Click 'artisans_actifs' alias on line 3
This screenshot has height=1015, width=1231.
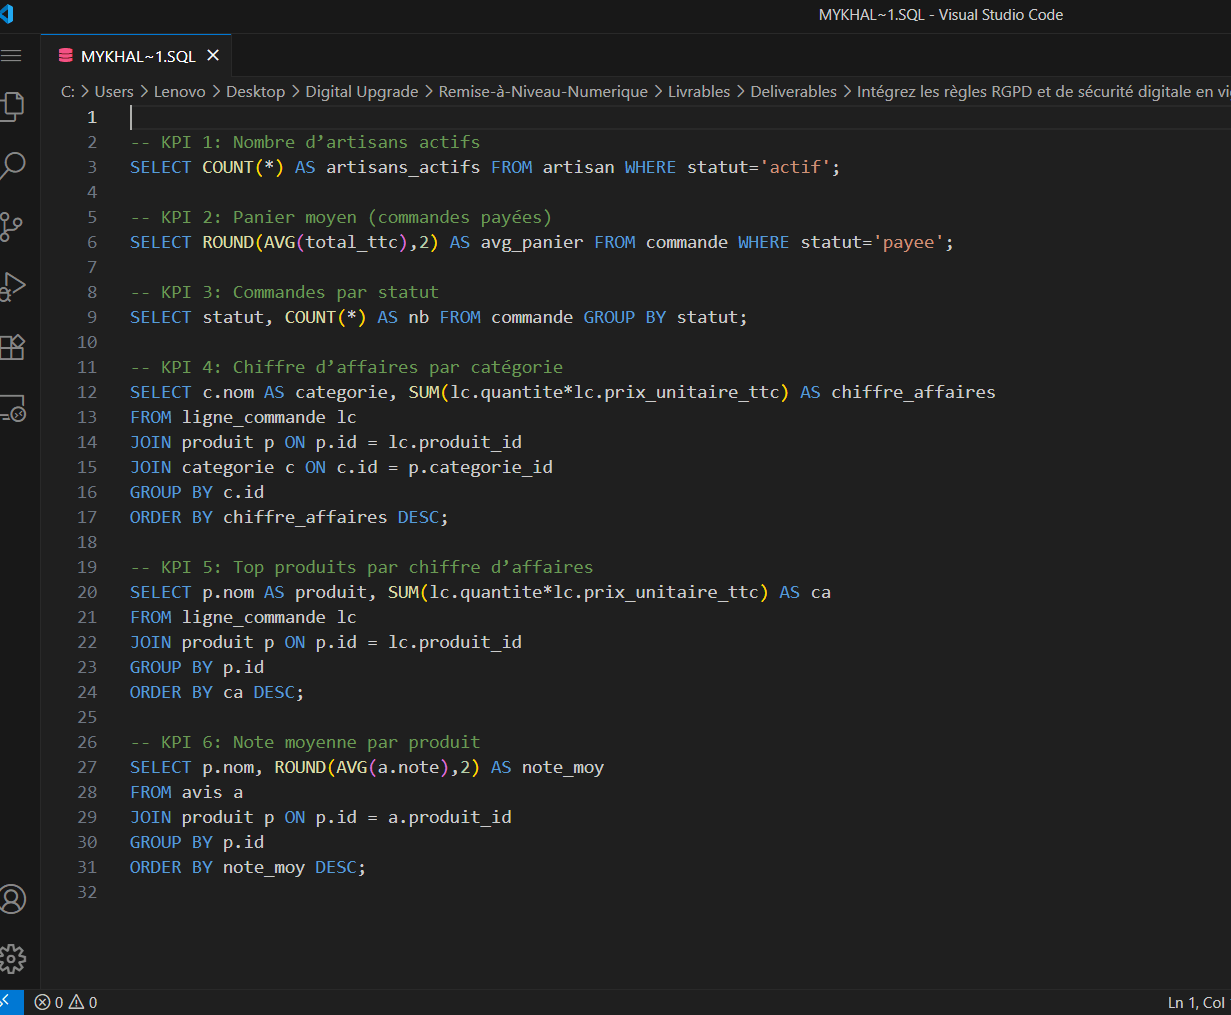pos(403,167)
